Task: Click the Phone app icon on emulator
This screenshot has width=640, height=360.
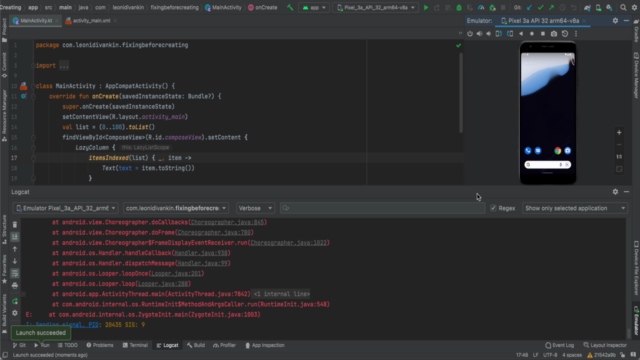Action: coord(528,151)
